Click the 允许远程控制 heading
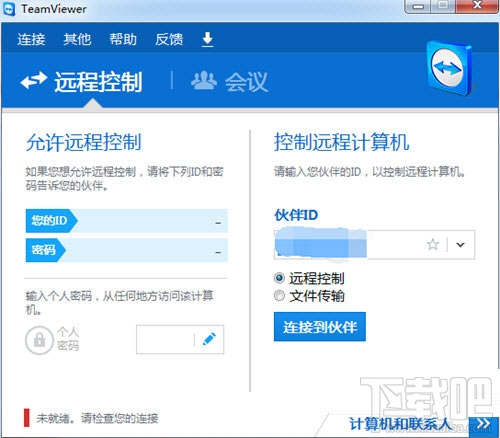This screenshot has height=438, width=500. [x=84, y=142]
